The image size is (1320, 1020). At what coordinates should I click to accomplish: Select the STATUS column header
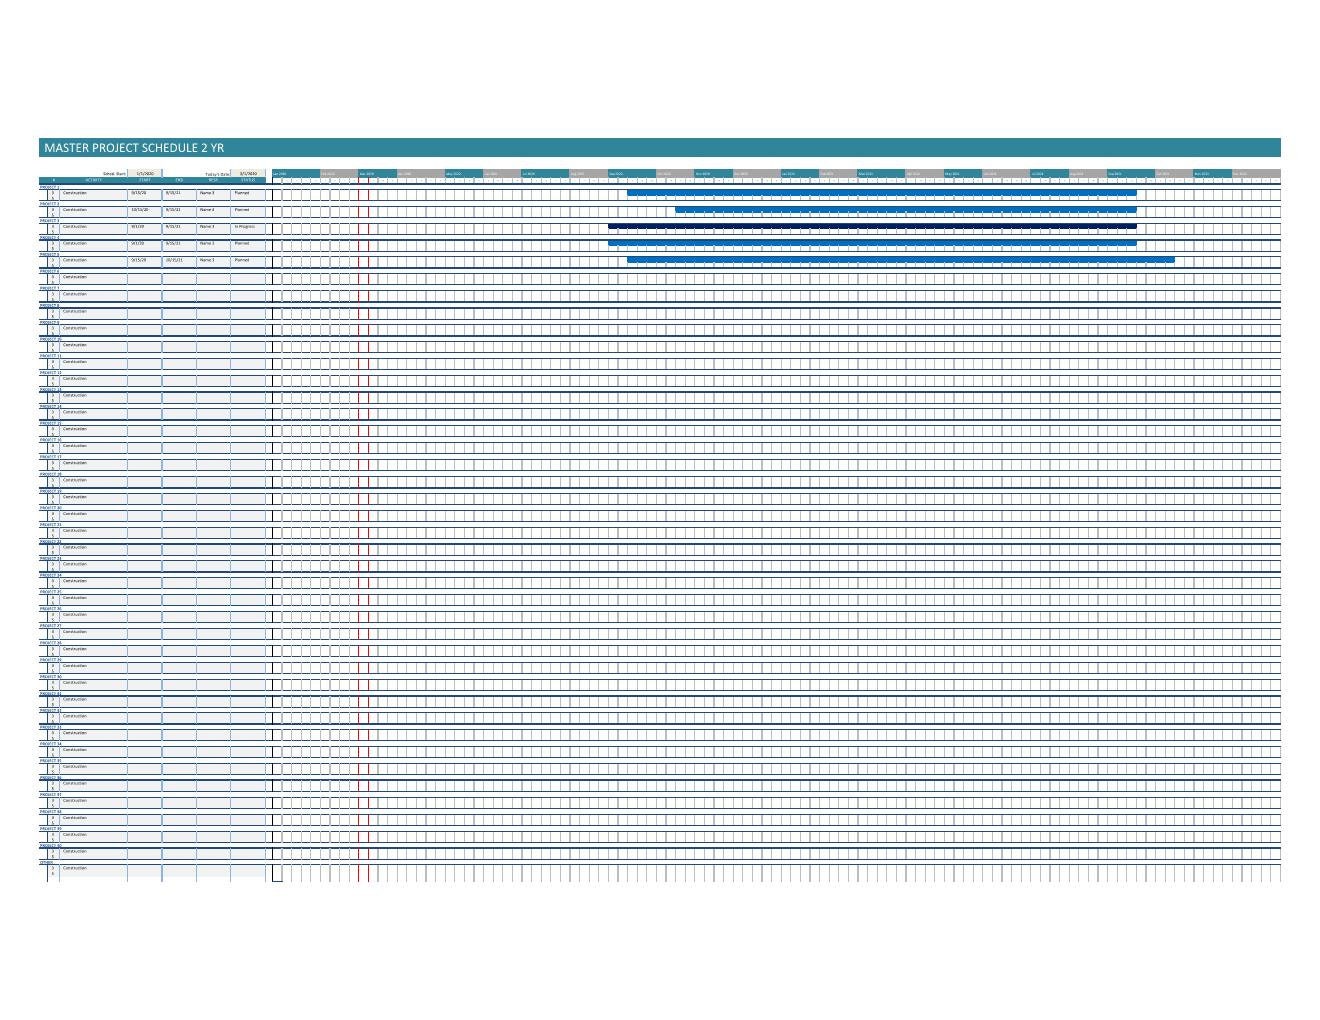click(246, 180)
